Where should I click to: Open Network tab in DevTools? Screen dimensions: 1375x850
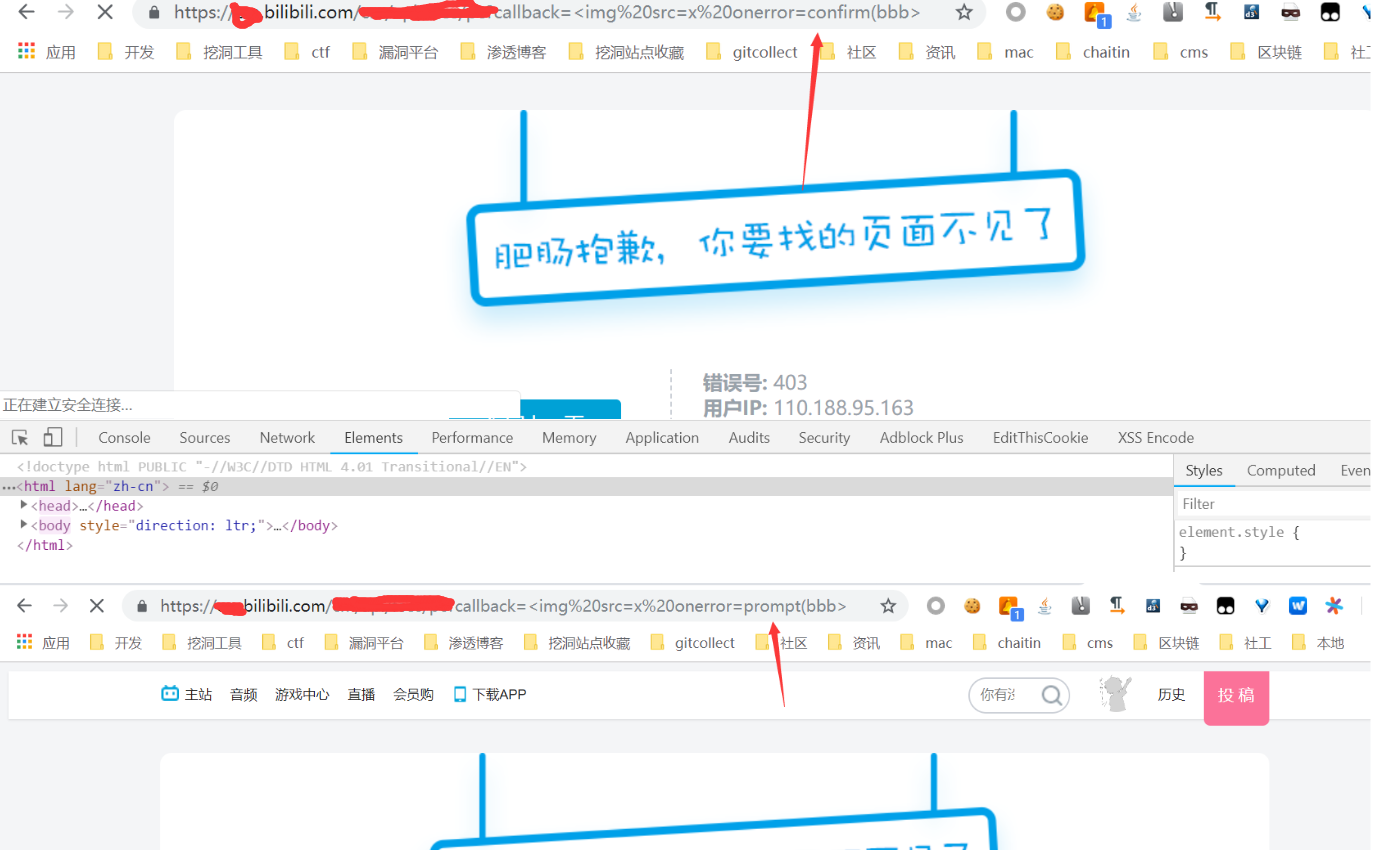(x=287, y=437)
